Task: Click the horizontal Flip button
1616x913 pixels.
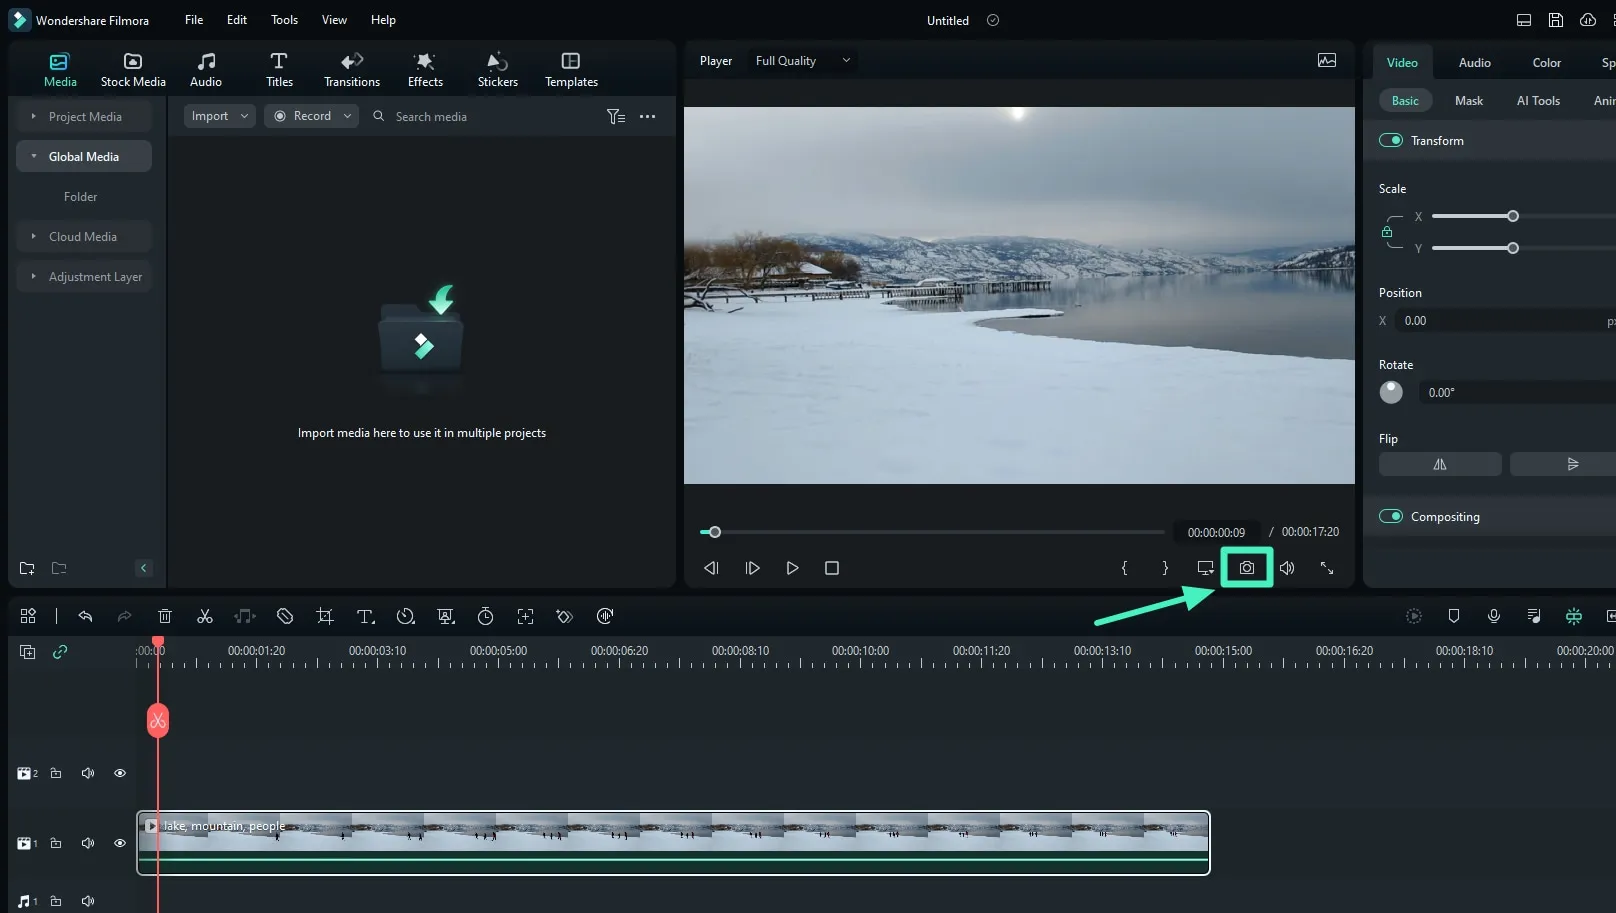Action: [1440, 464]
